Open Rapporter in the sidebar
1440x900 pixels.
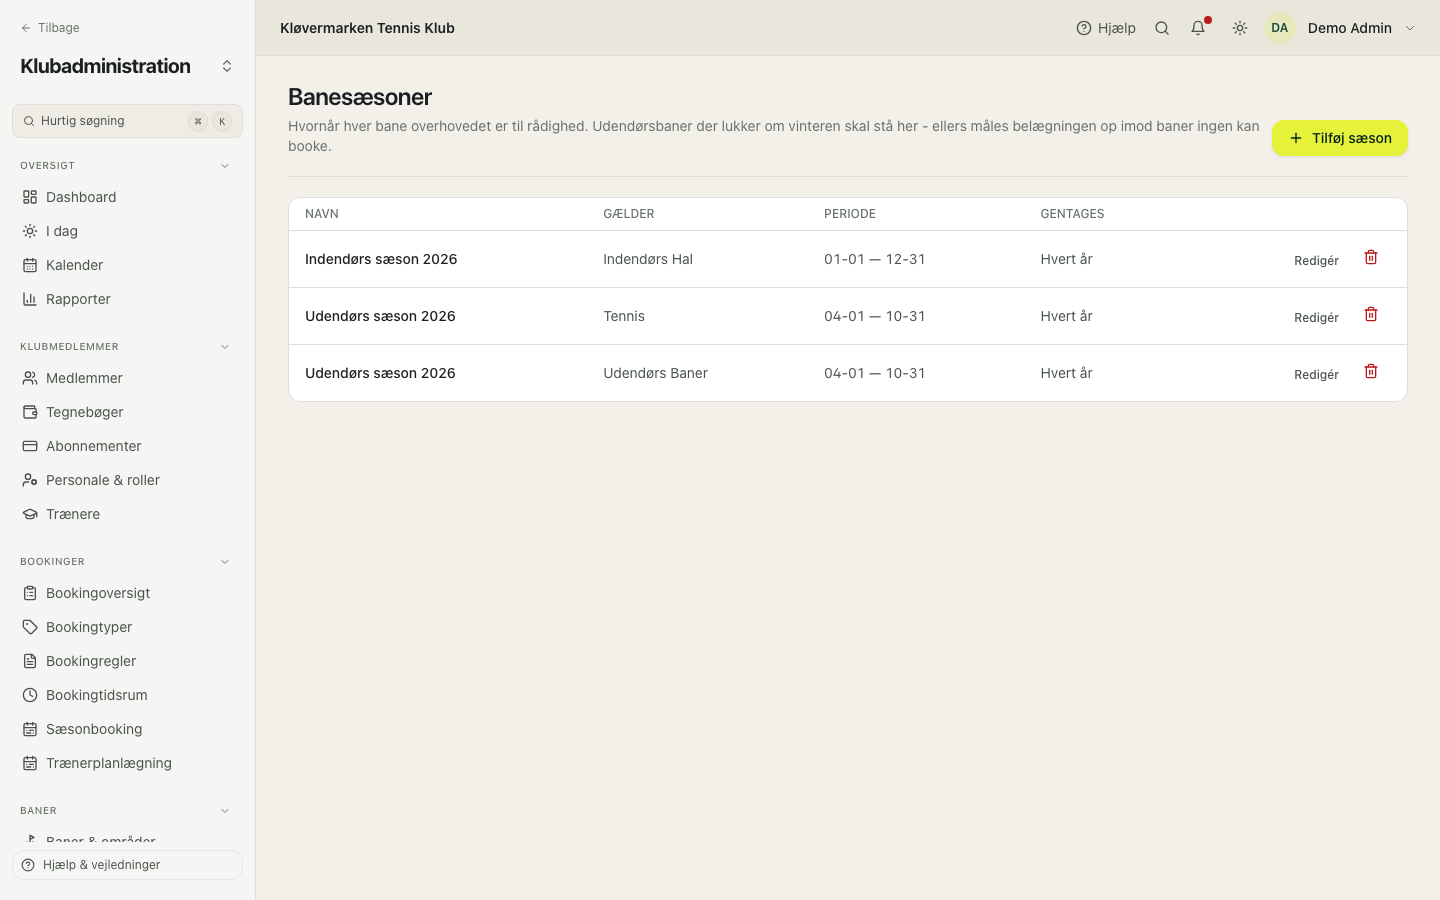pyautogui.click(x=127, y=299)
